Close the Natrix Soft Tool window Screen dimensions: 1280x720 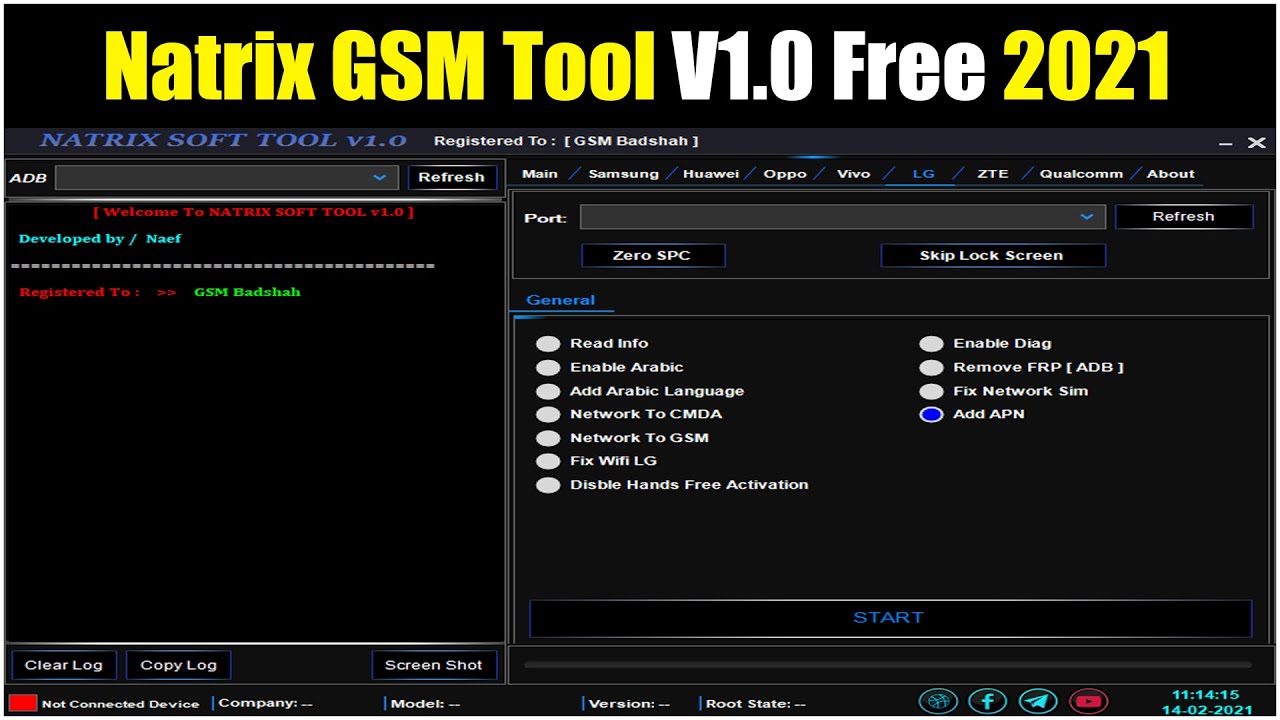click(x=1257, y=143)
